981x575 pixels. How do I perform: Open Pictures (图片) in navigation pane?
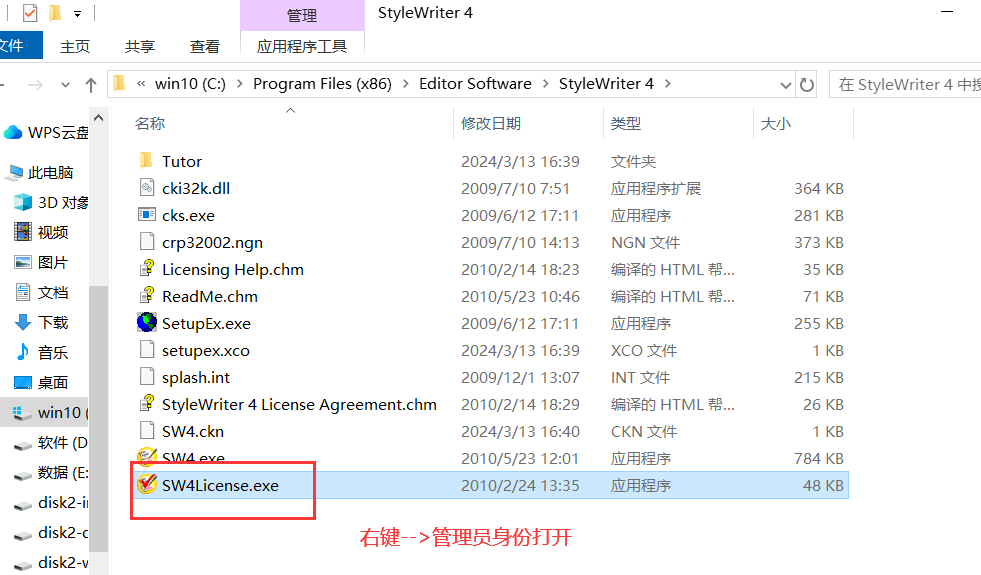(x=41, y=262)
